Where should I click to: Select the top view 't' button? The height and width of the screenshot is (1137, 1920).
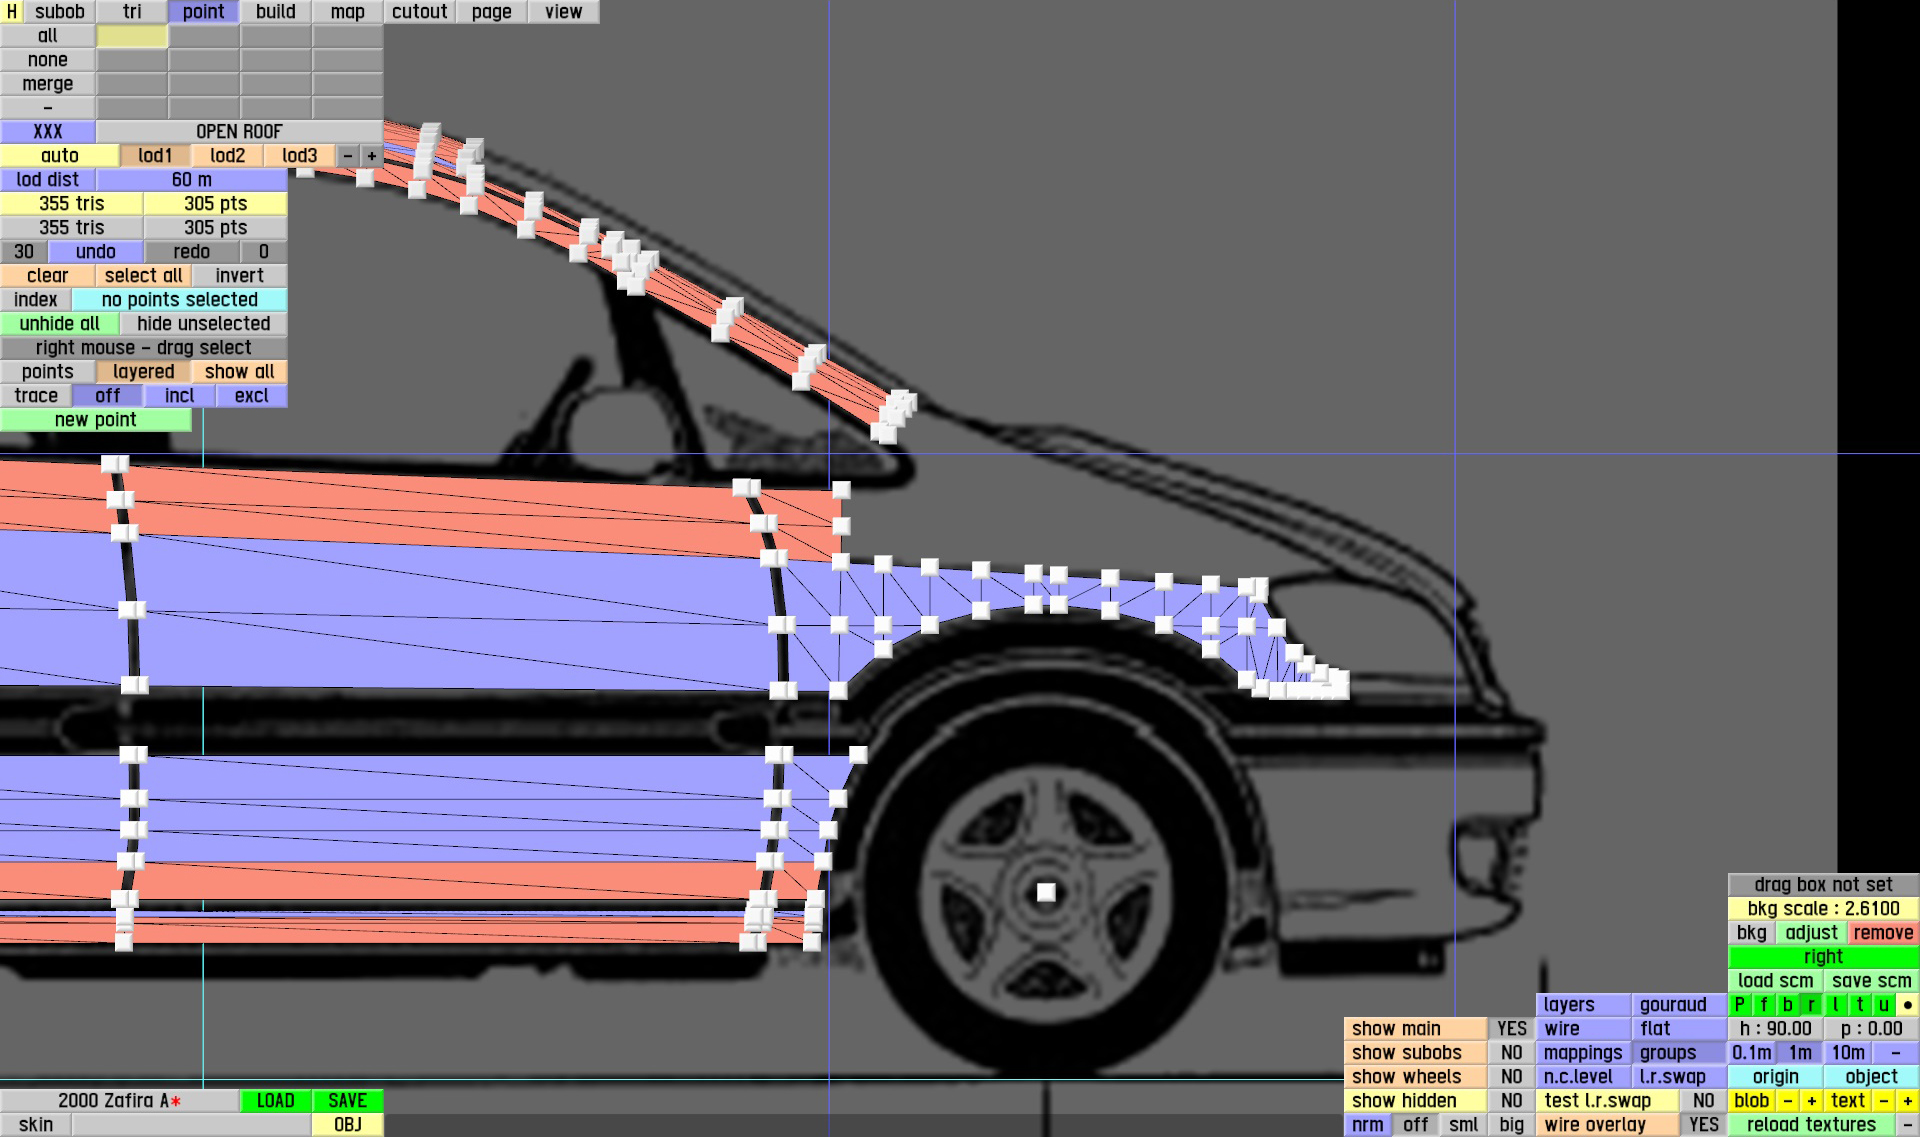click(x=1859, y=1005)
